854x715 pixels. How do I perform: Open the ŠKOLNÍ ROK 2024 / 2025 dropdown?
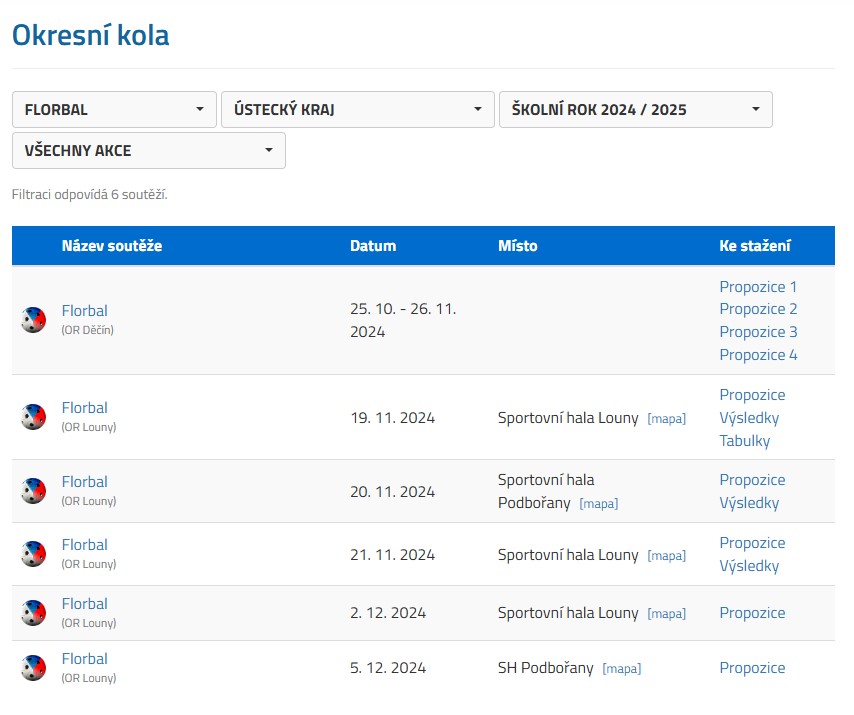pos(636,109)
